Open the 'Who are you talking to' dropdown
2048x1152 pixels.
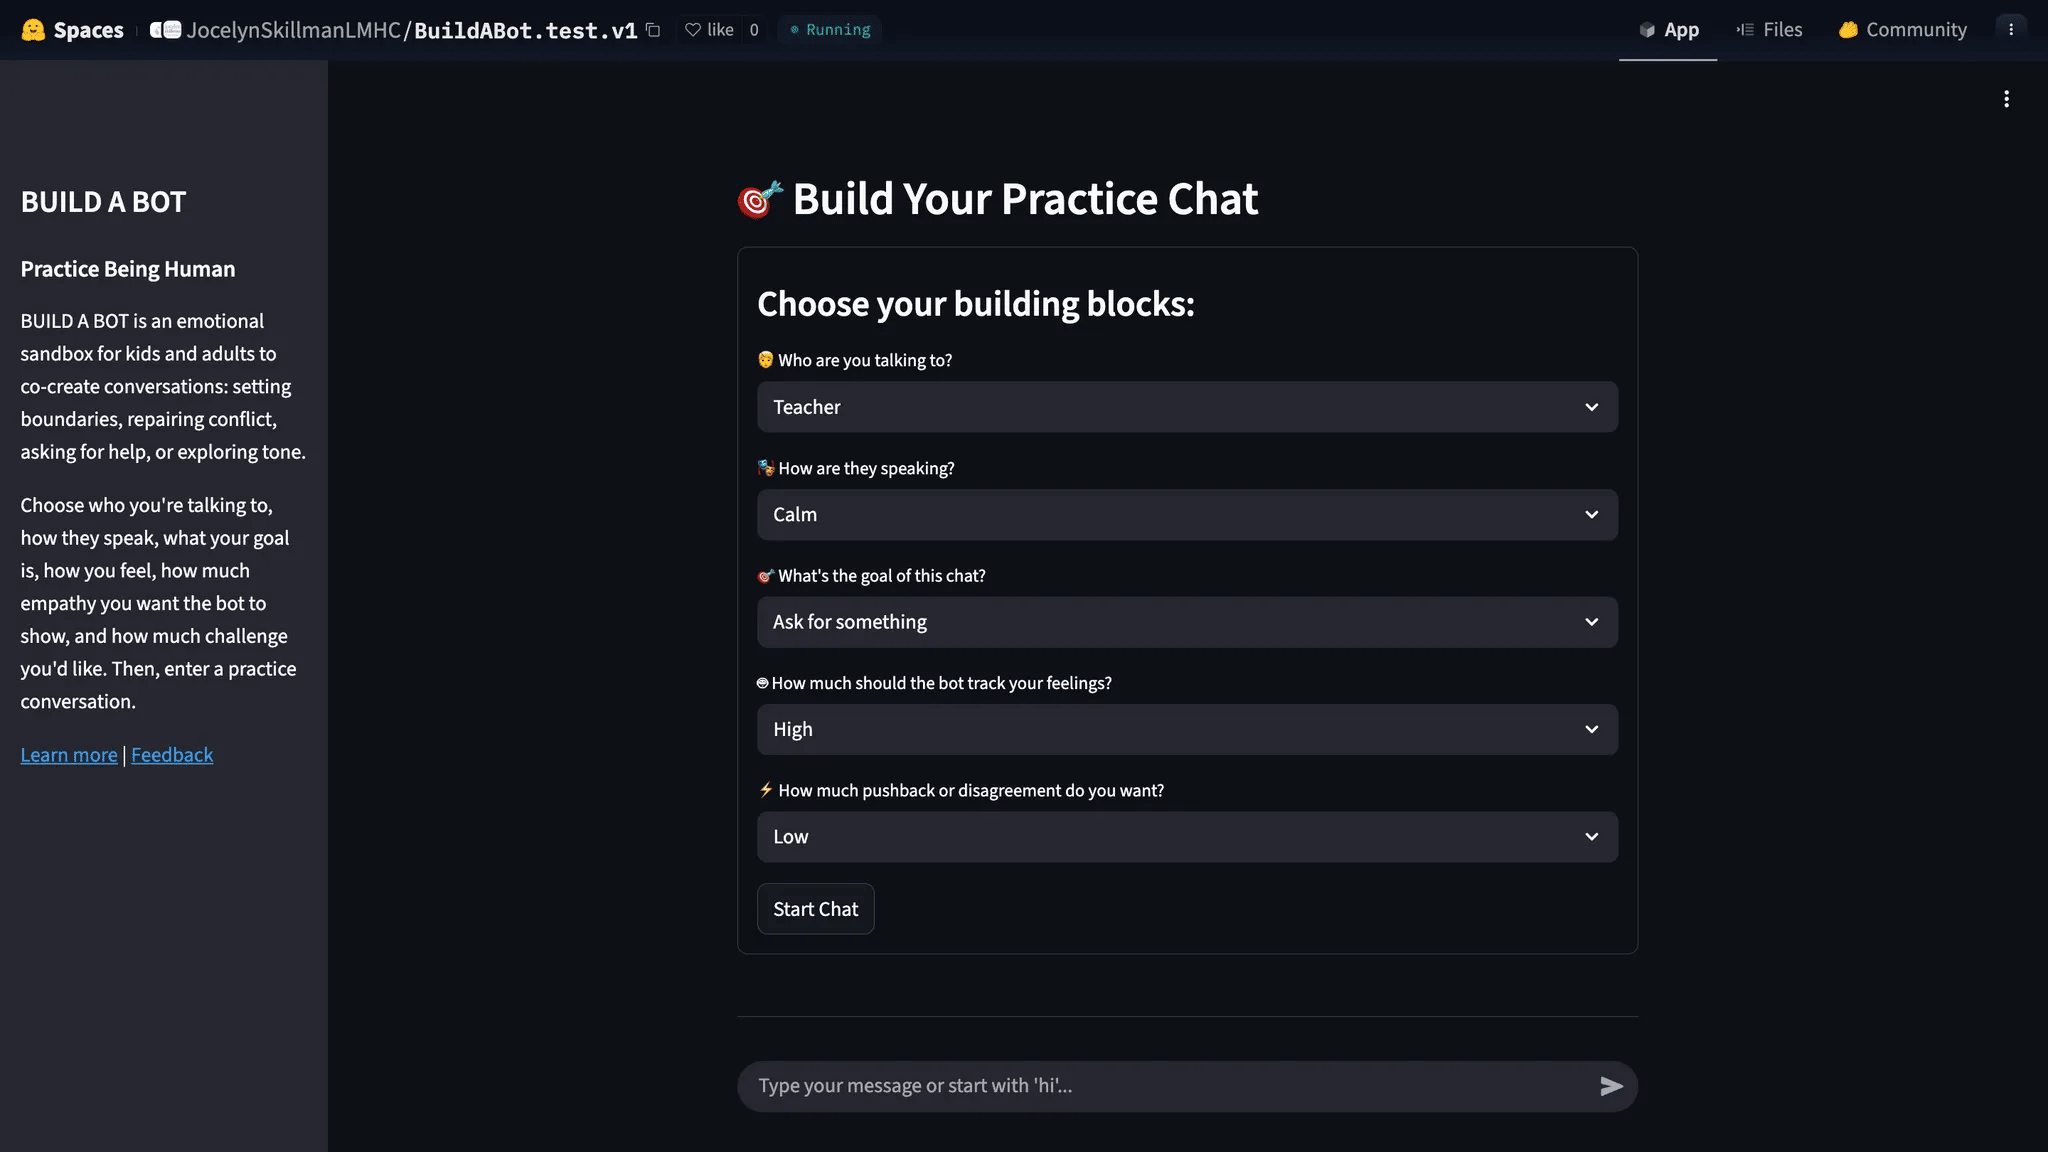coord(1187,407)
